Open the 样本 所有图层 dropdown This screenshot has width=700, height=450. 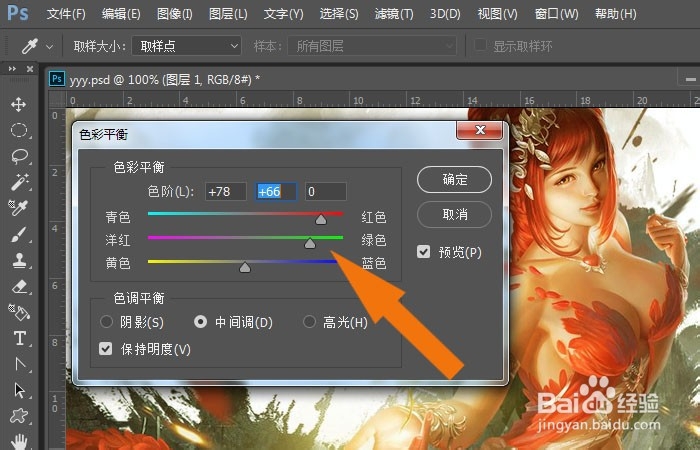pyautogui.click(x=372, y=46)
